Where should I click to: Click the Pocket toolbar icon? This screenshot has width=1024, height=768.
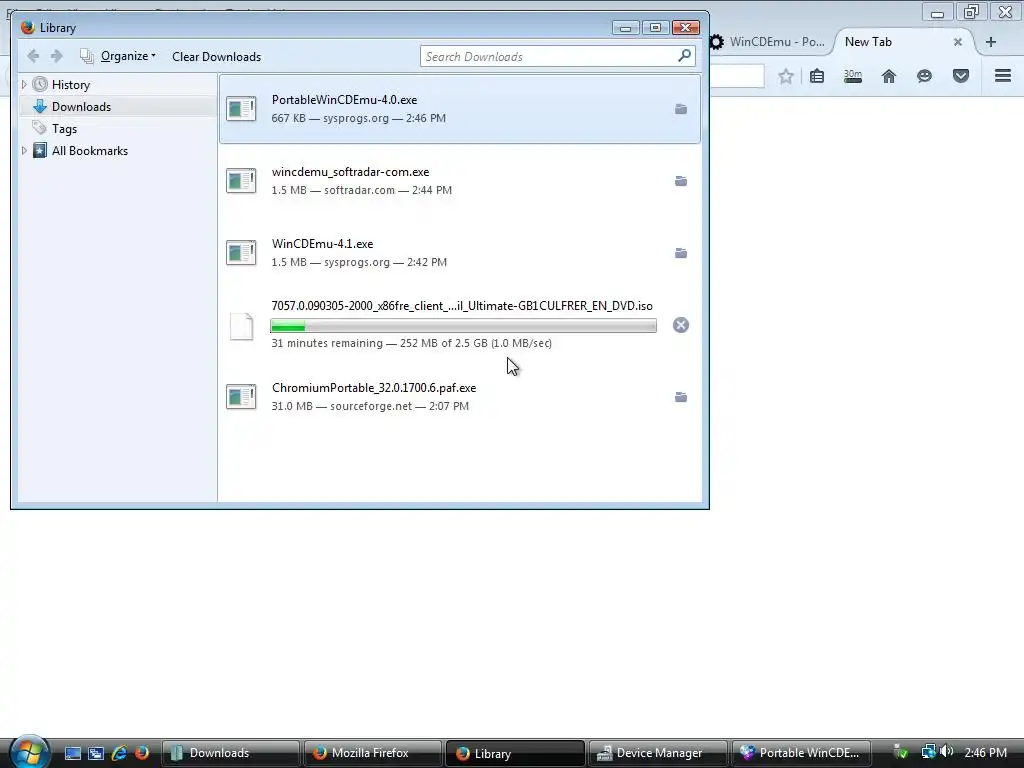pos(960,76)
